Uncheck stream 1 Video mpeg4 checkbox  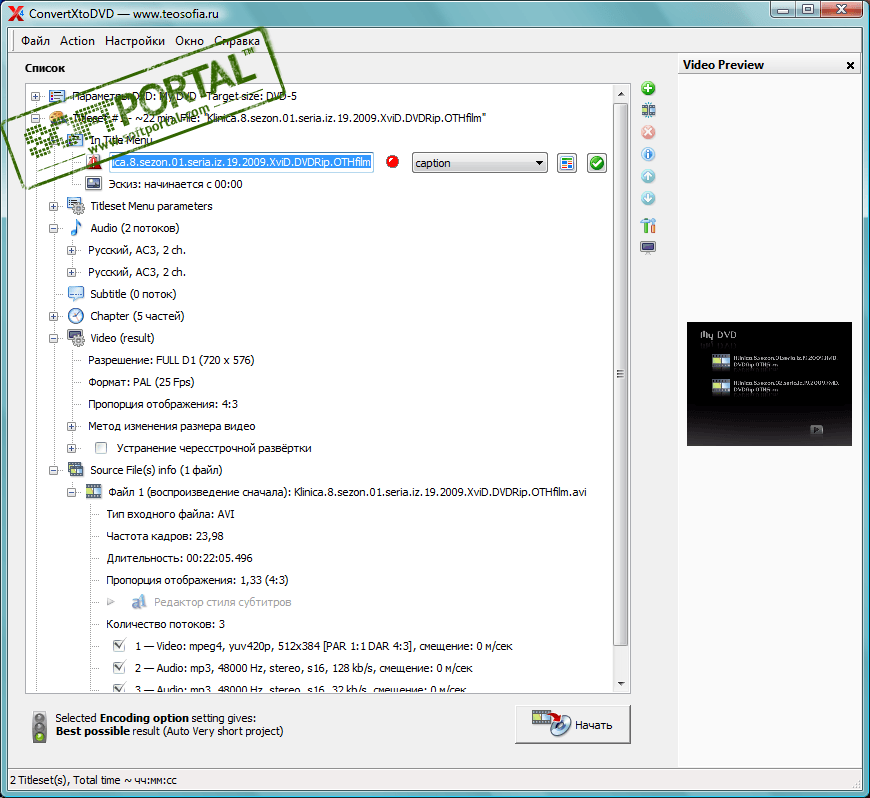point(119,645)
